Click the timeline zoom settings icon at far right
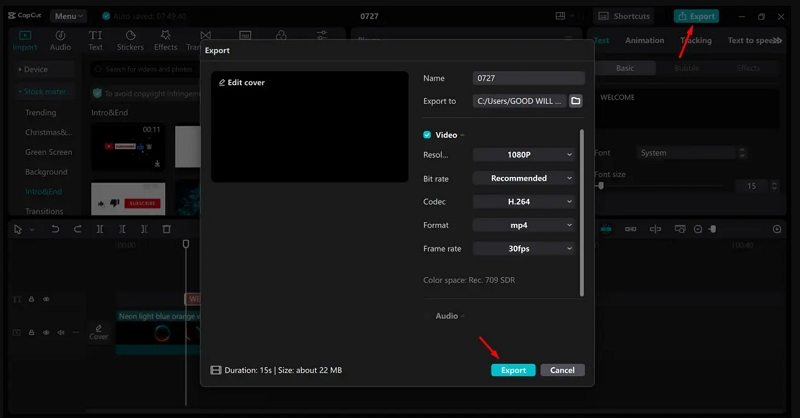The width and height of the screenshot is (800, 418). [x=777, y=229]
